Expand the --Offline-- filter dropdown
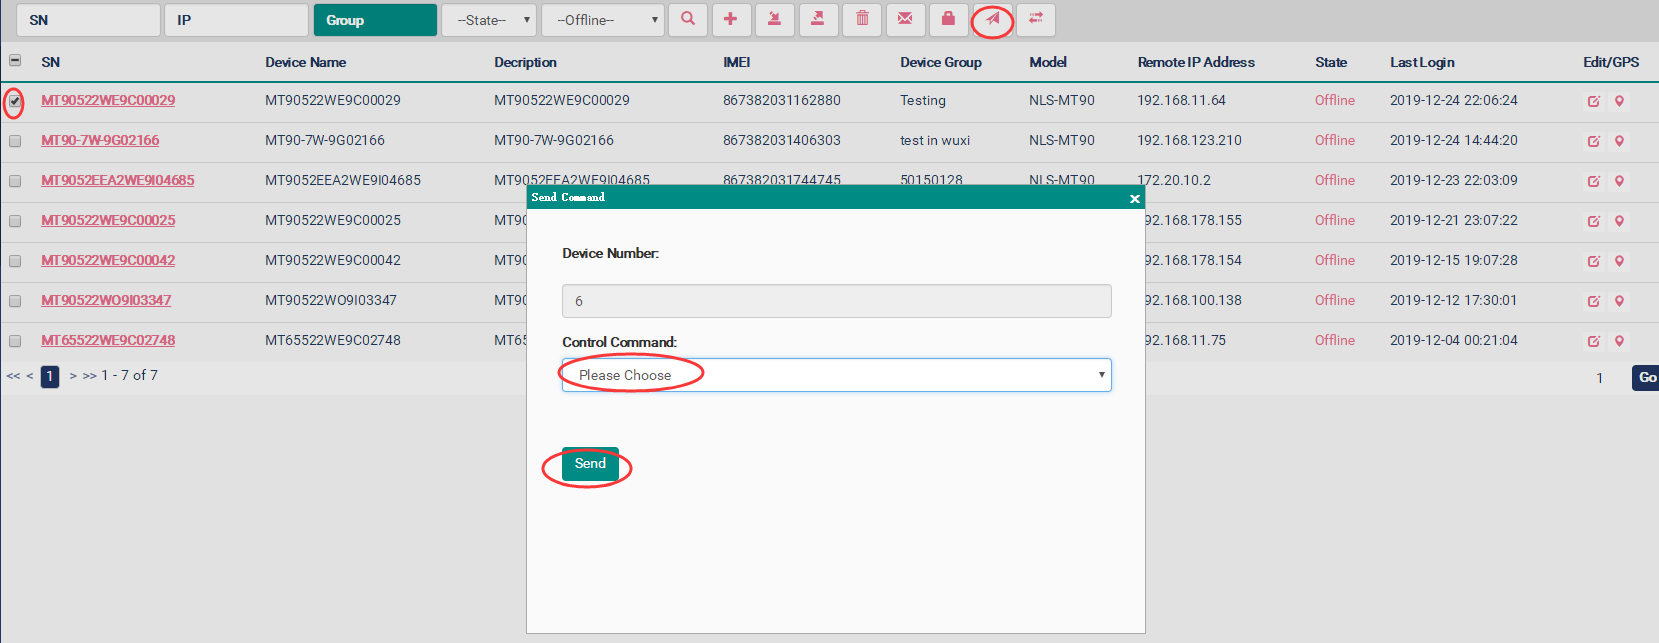 [x=602, y=20]
